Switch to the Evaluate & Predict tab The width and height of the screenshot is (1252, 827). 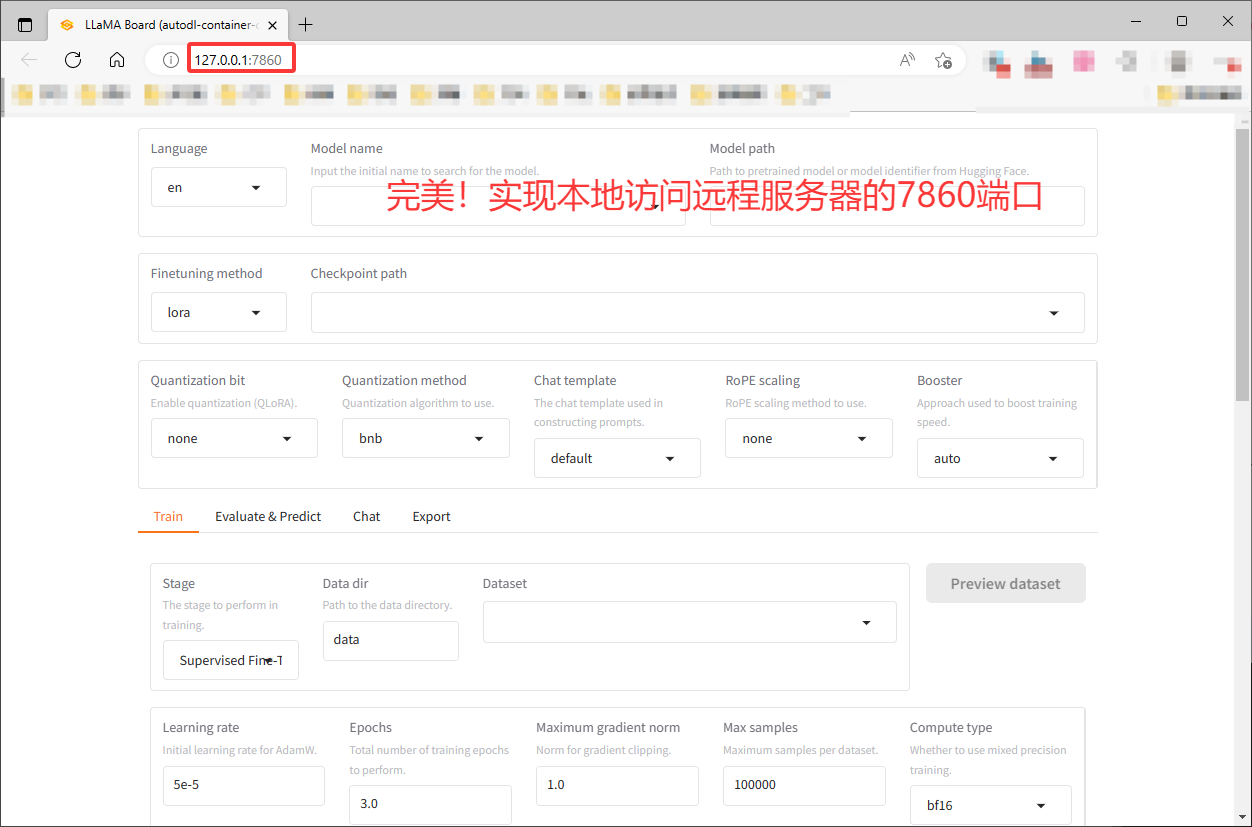[268, 516]
